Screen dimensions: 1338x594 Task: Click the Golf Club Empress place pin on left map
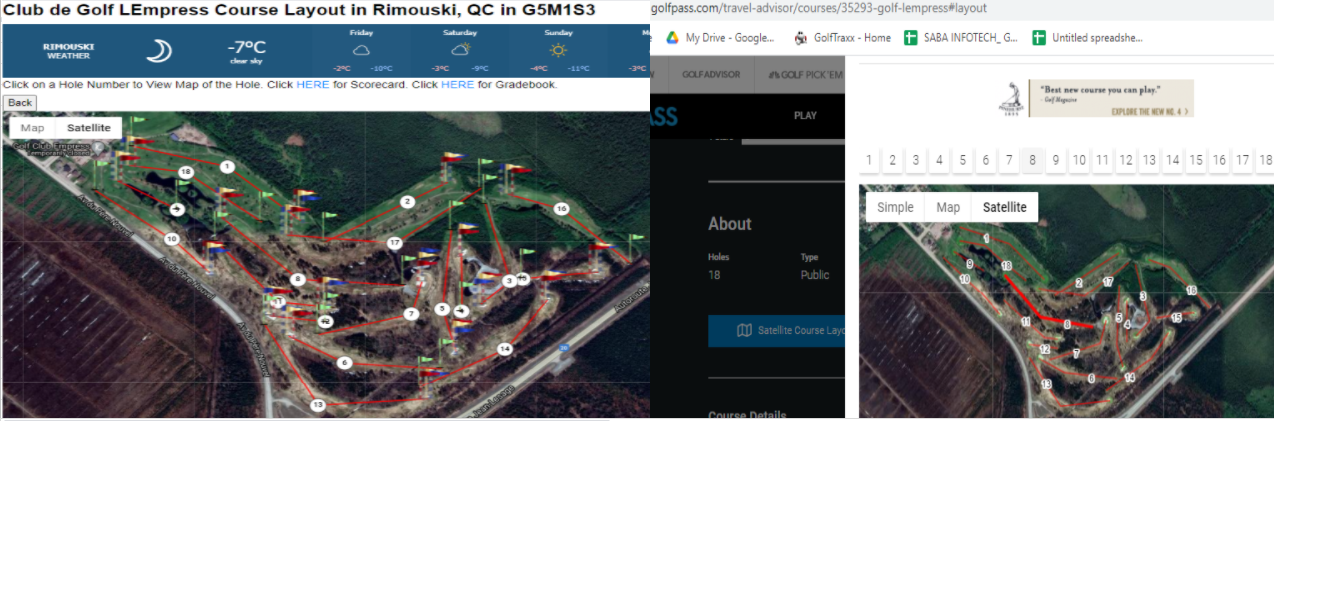pyautogui.click(x=98, y=147)
